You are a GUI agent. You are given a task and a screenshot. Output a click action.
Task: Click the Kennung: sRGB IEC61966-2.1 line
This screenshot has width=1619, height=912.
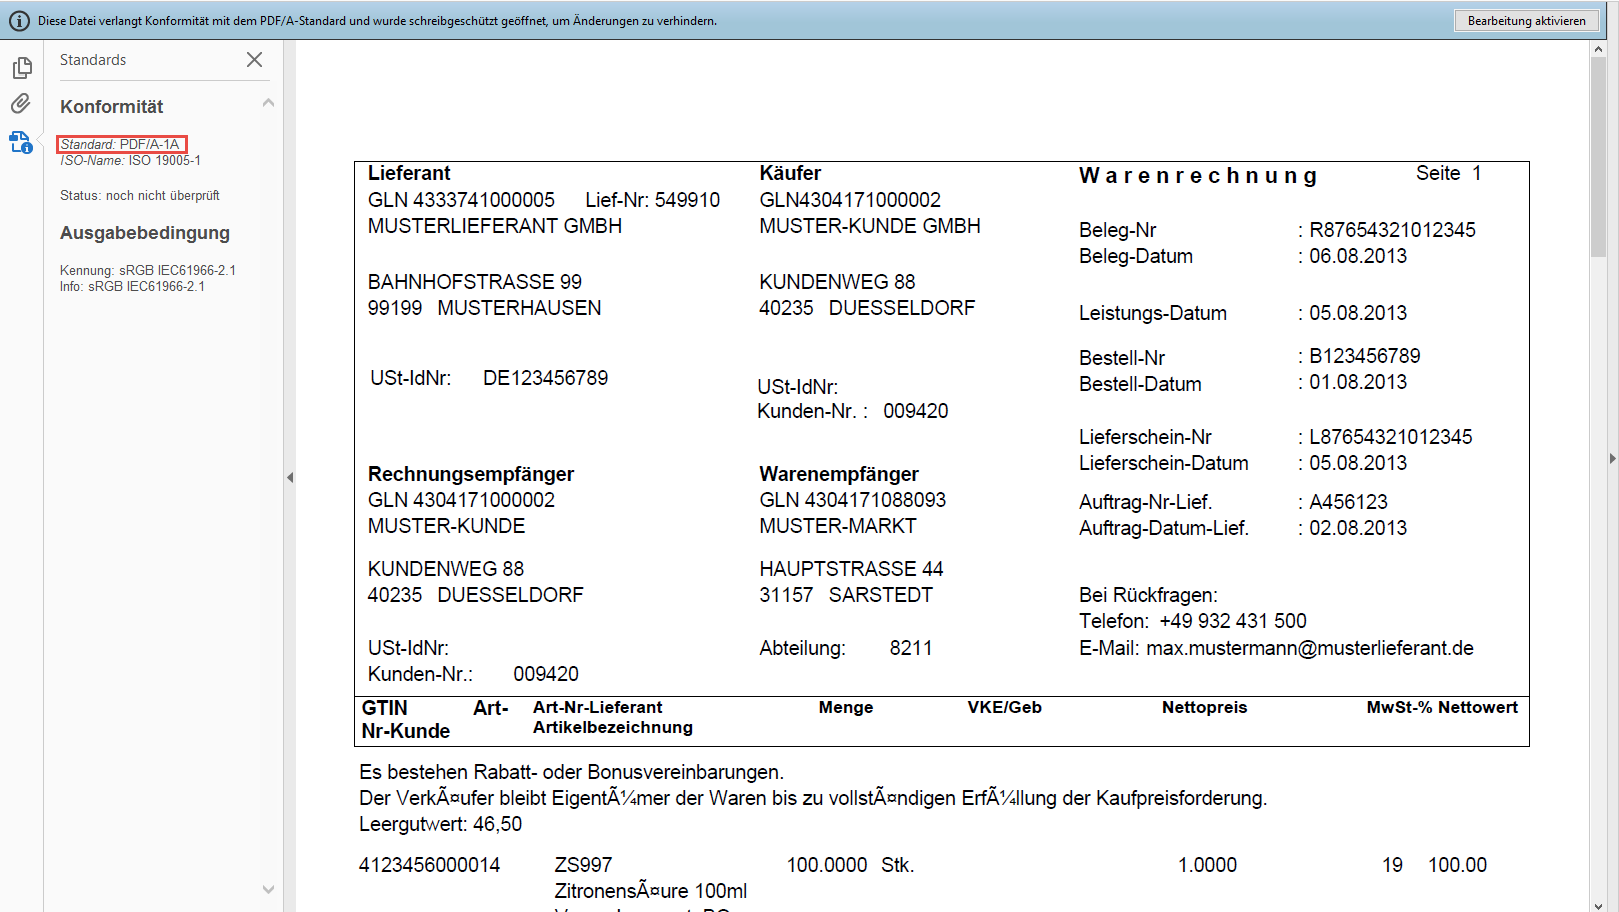(x=147, y=270)
